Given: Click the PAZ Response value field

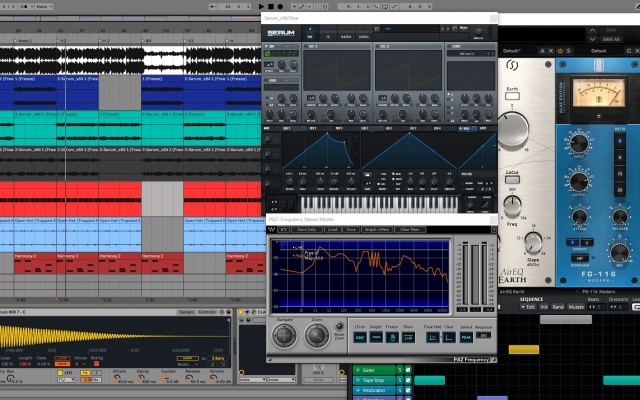Looking at the screenshot, I should (x=483, y=336).
